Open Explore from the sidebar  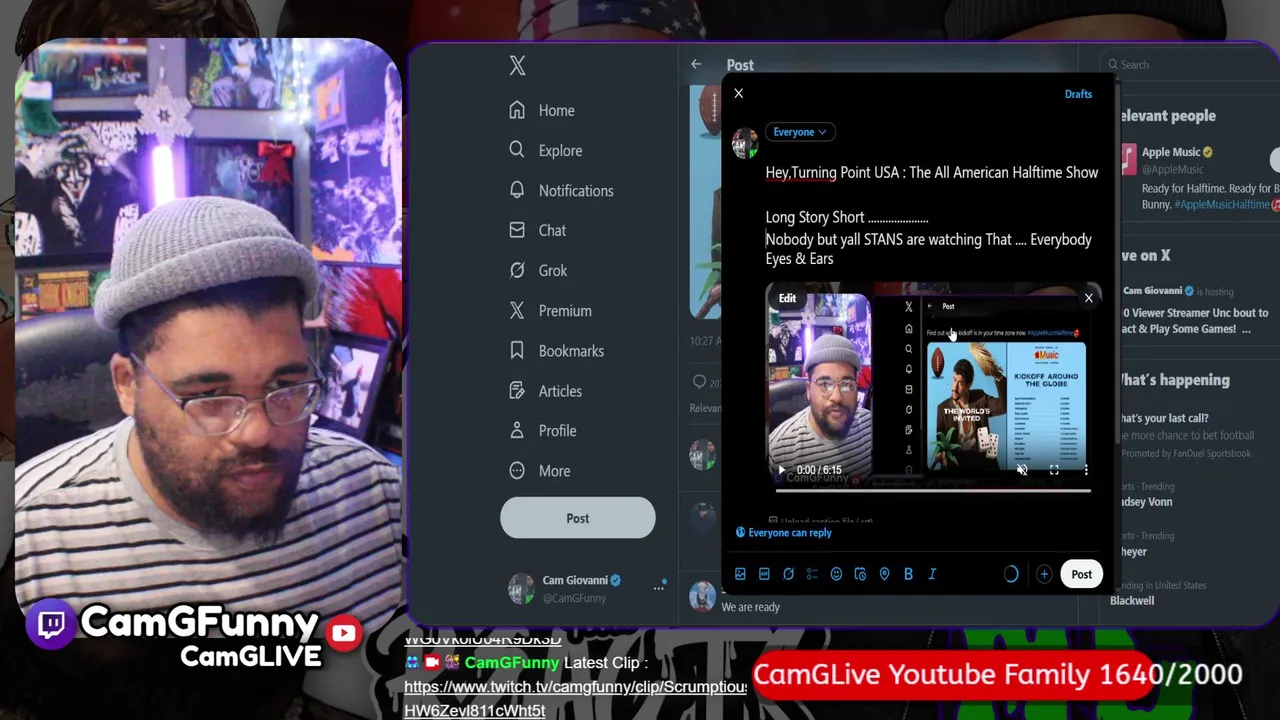point(544,151)
